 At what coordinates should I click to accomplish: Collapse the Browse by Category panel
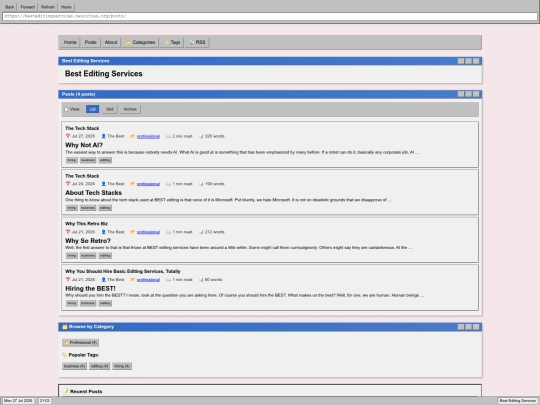[461, 326]
